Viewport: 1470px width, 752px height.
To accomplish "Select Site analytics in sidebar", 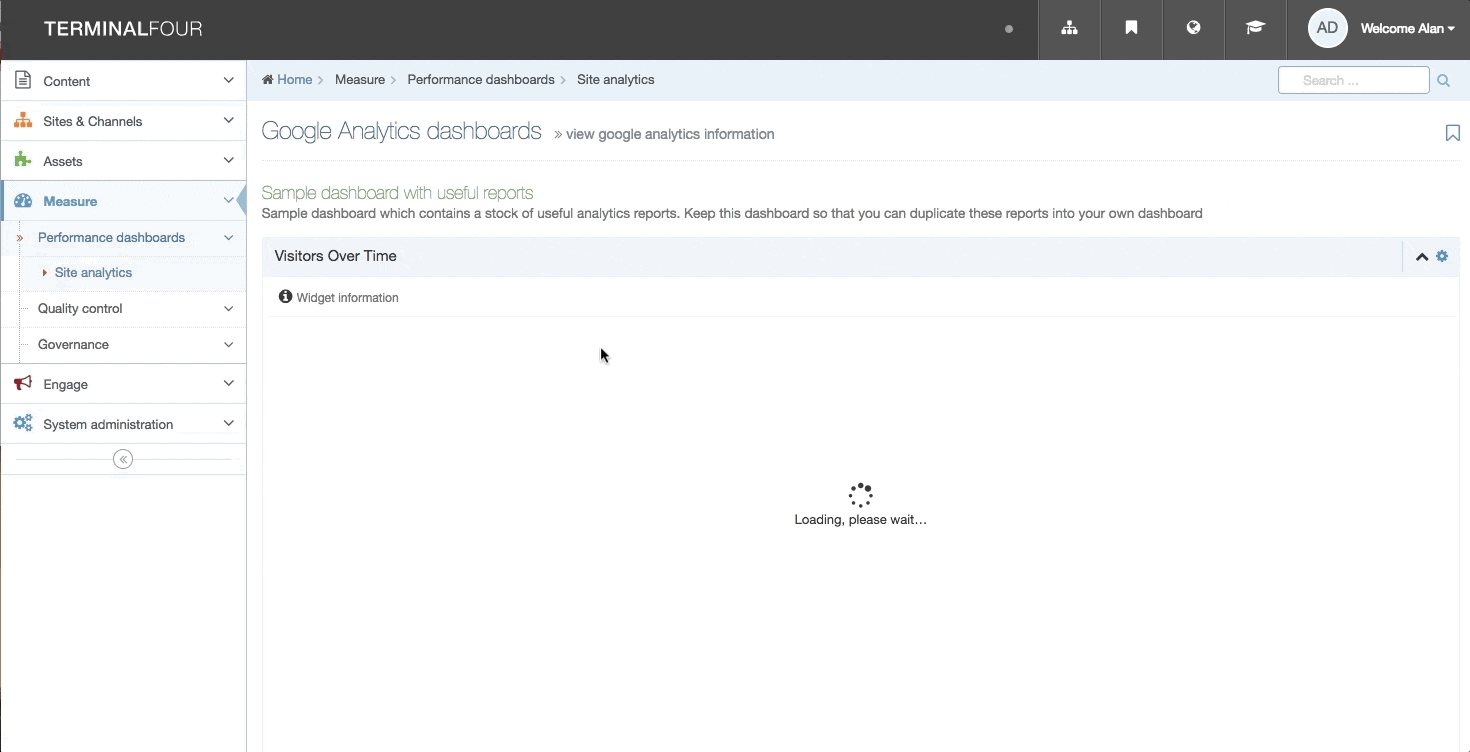I will click(93, 272).
